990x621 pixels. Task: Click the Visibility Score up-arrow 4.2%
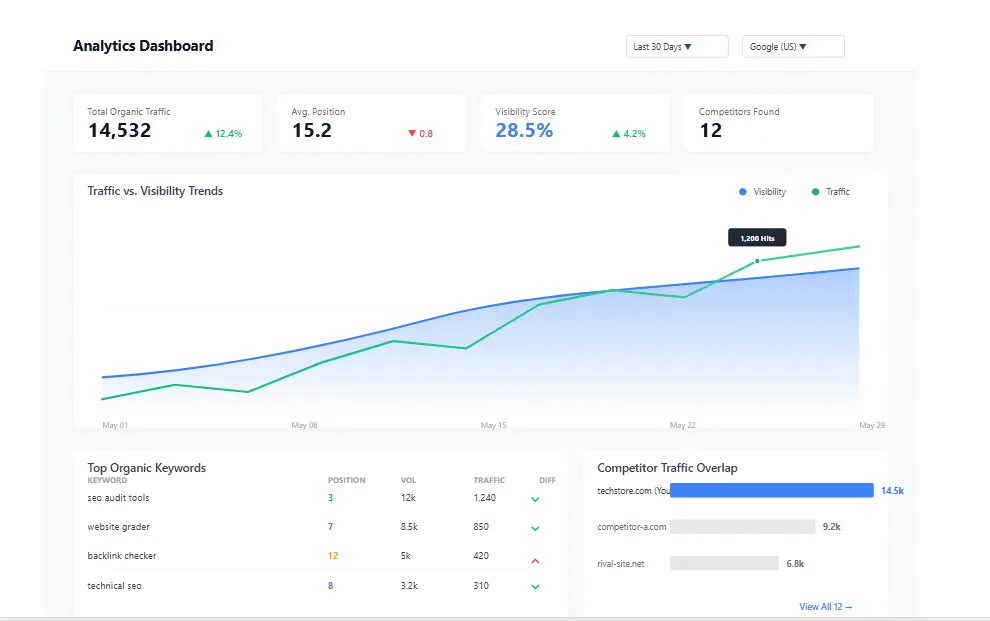[629, 134]
